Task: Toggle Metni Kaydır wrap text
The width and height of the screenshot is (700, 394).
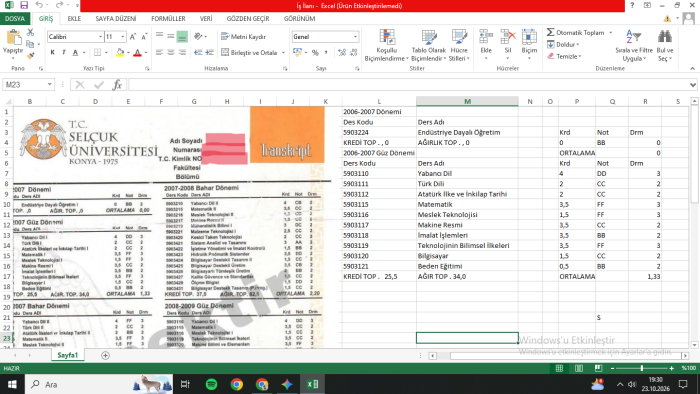Action: 243,37
